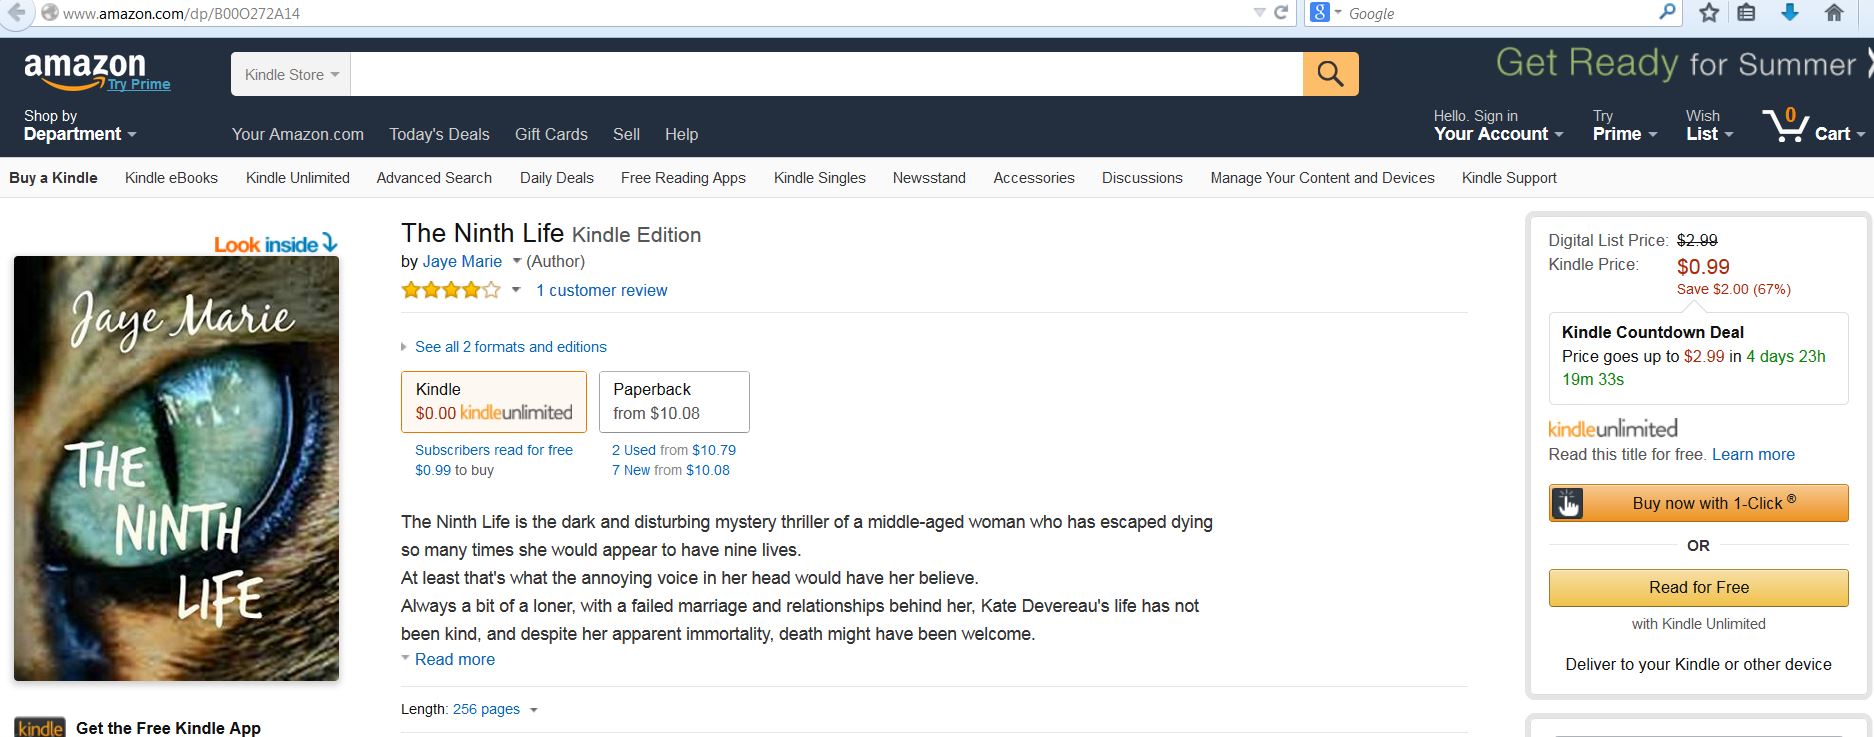Select the Paperback format option box
This screenshot has width=1874, height=737.
pos(674,401)
